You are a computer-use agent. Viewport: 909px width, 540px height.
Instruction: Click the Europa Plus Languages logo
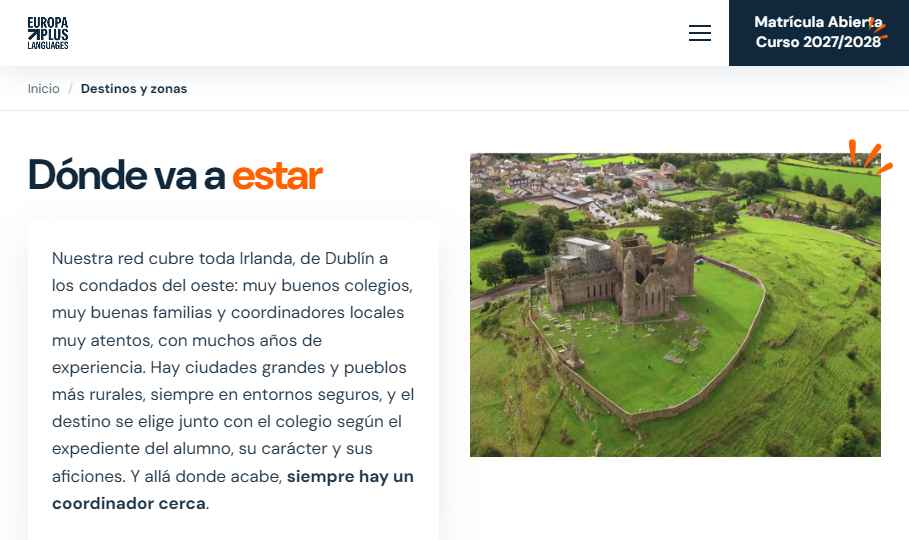coord(48,33)
